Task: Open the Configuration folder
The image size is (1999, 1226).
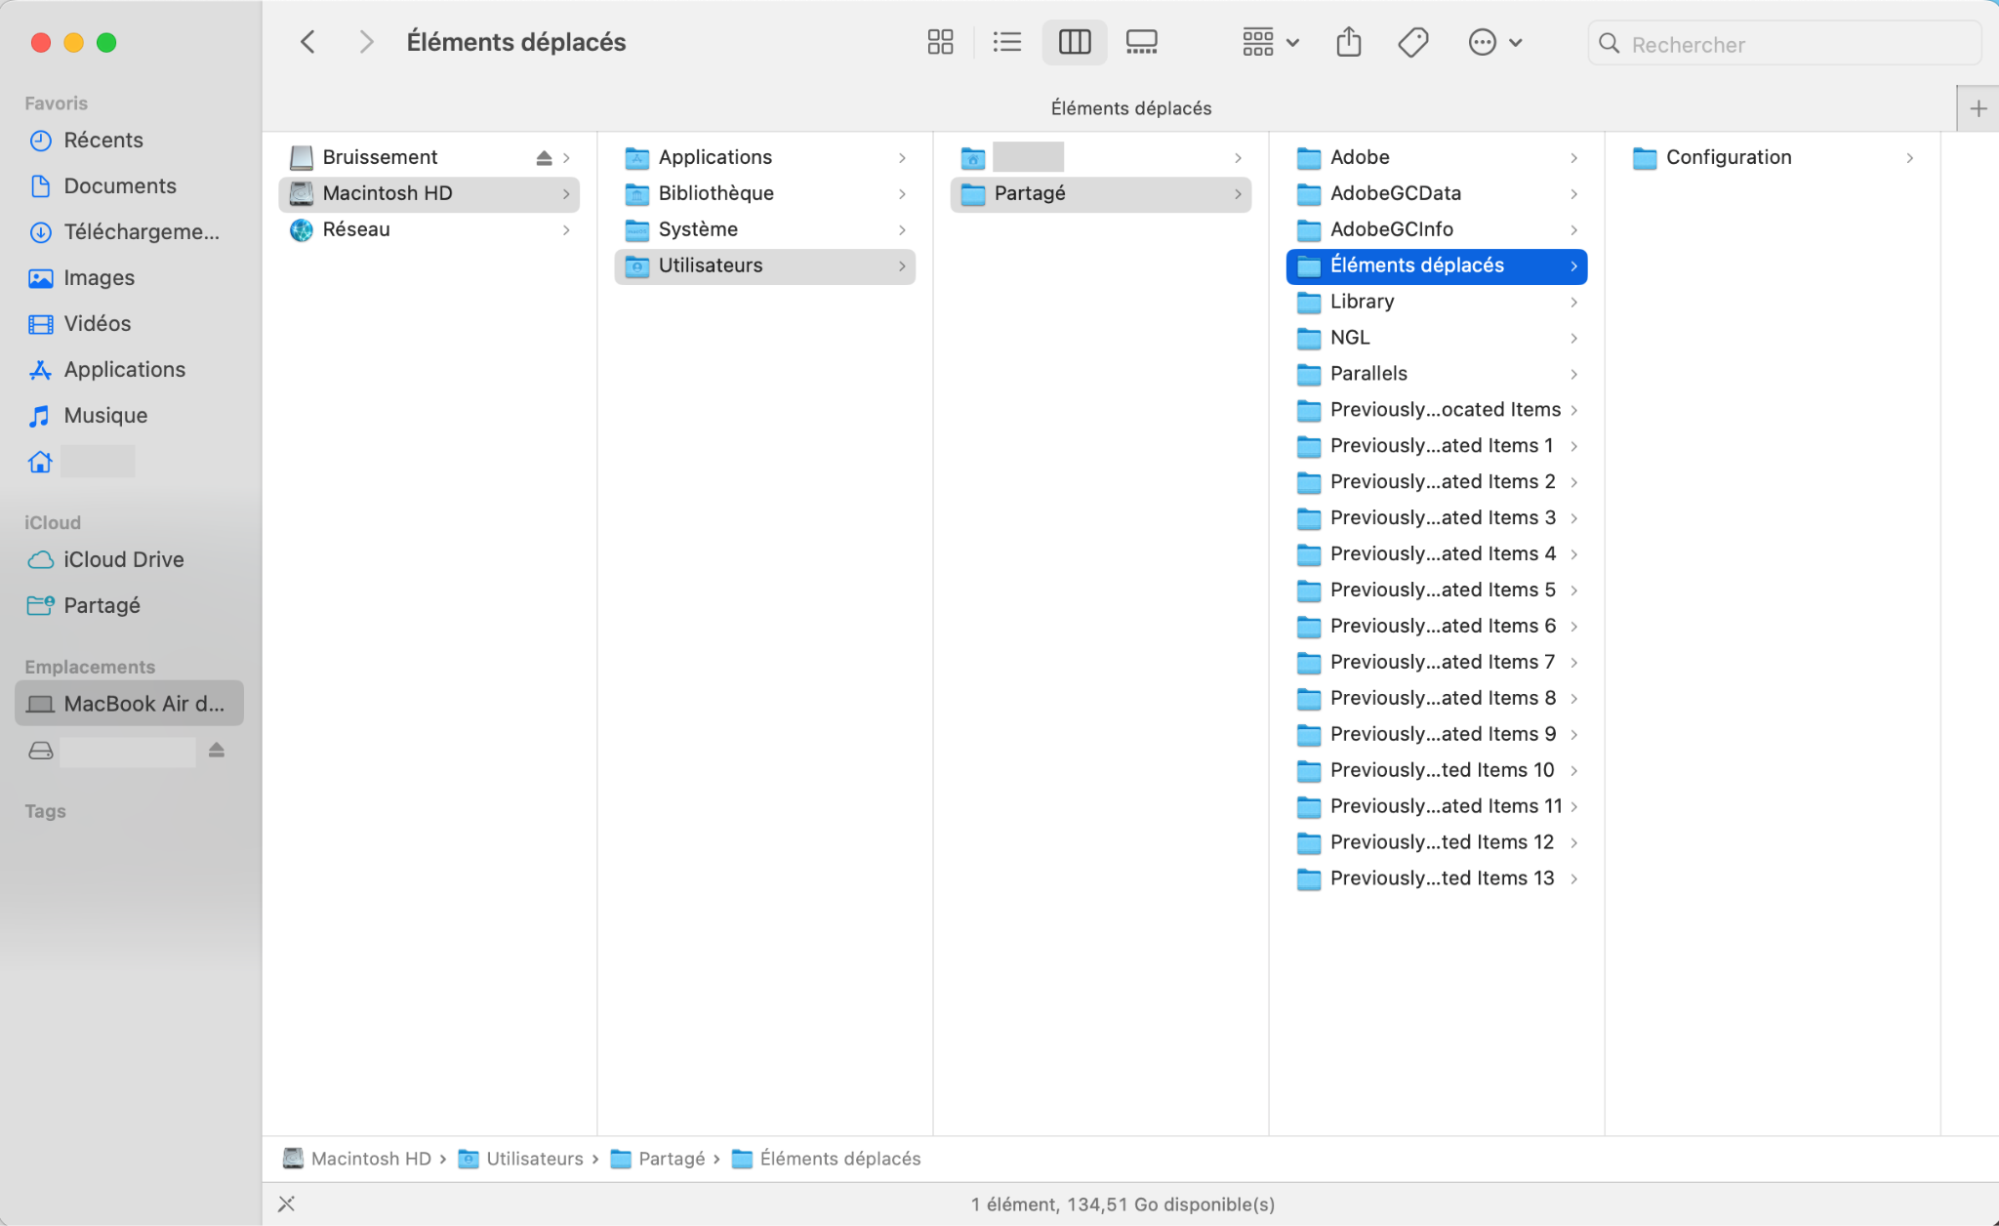Action: (x=1773, y=158)
